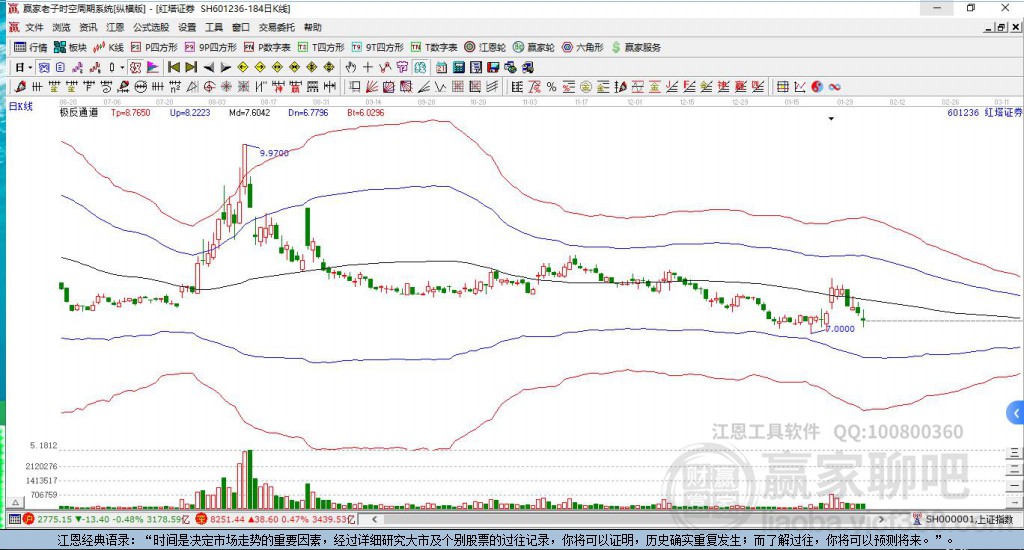This screenshot has height=550, width=1024.
Task: Click the Md=7.6042 value
Action: [x=249, y=113]
